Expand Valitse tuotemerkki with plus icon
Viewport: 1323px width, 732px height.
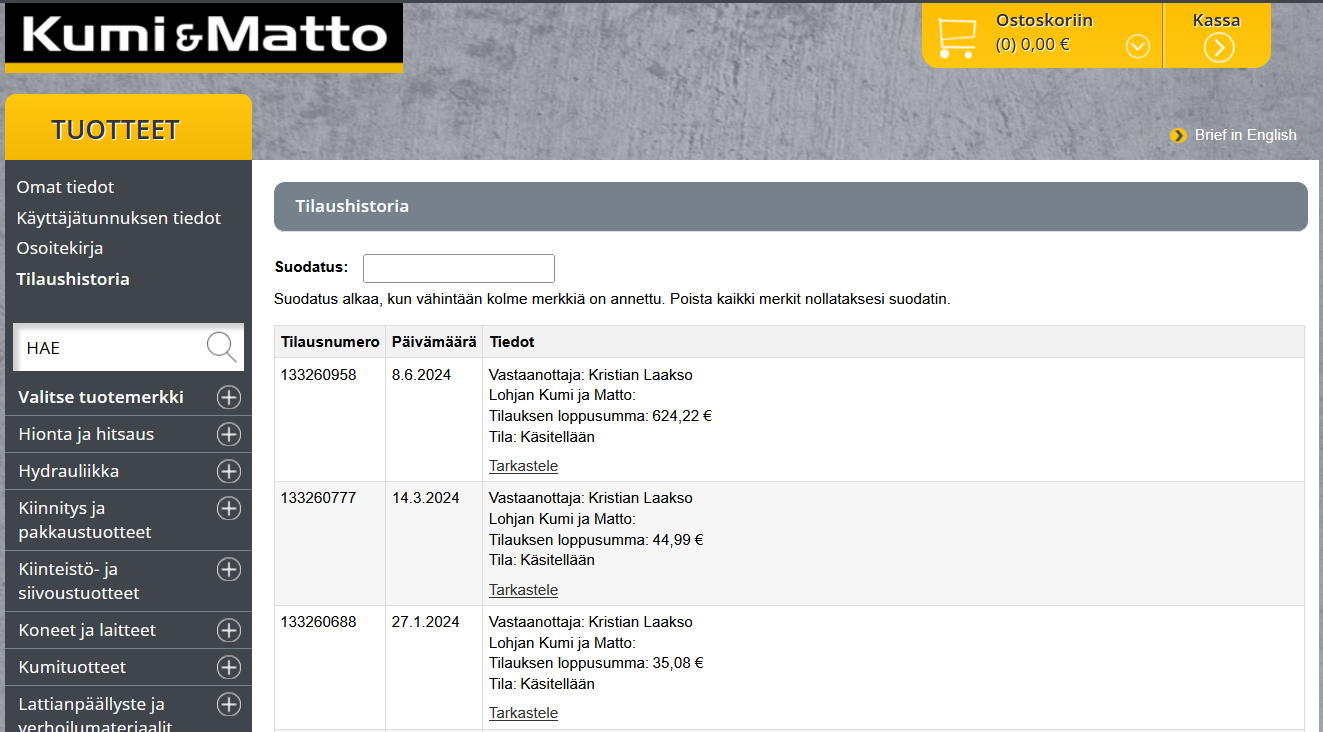(229, 397)
